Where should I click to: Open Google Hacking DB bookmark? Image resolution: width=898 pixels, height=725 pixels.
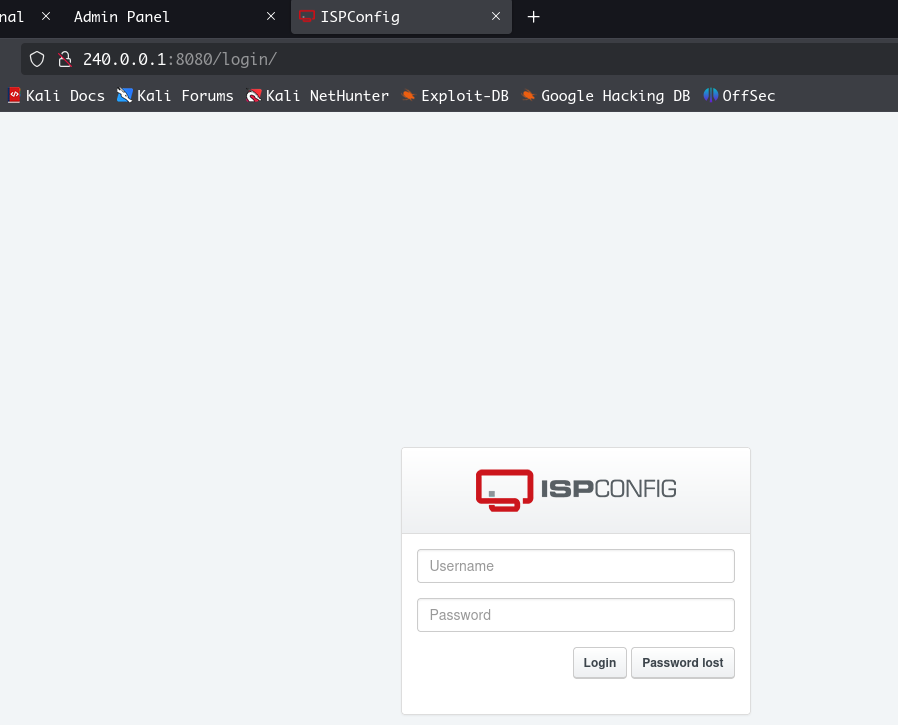click(606, 96)
